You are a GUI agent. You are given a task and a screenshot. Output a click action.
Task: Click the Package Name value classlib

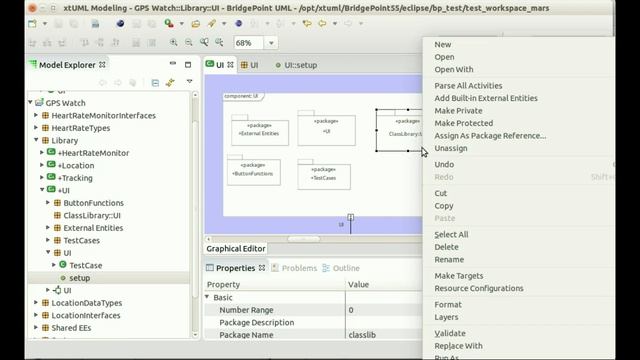click(x=362, y=335)
